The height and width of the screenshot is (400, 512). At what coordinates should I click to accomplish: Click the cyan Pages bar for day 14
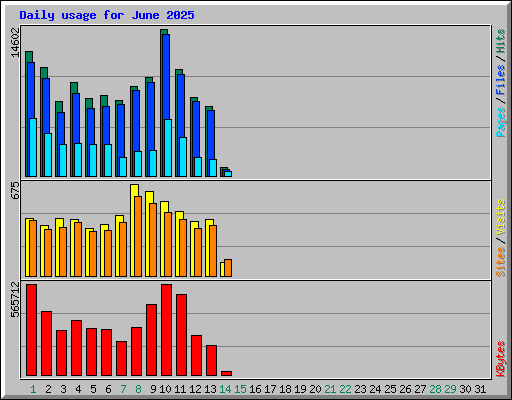click(x=228, y=174)
